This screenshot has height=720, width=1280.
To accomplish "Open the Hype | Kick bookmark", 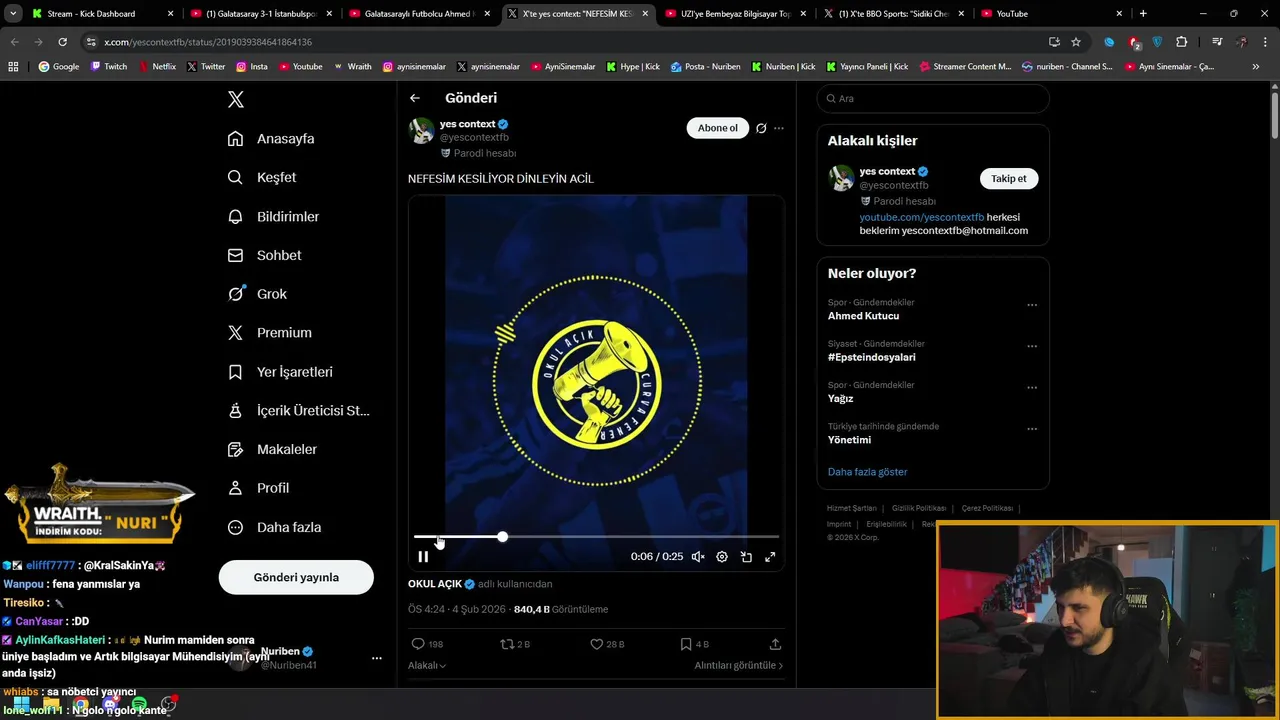I will click(633, 66).
